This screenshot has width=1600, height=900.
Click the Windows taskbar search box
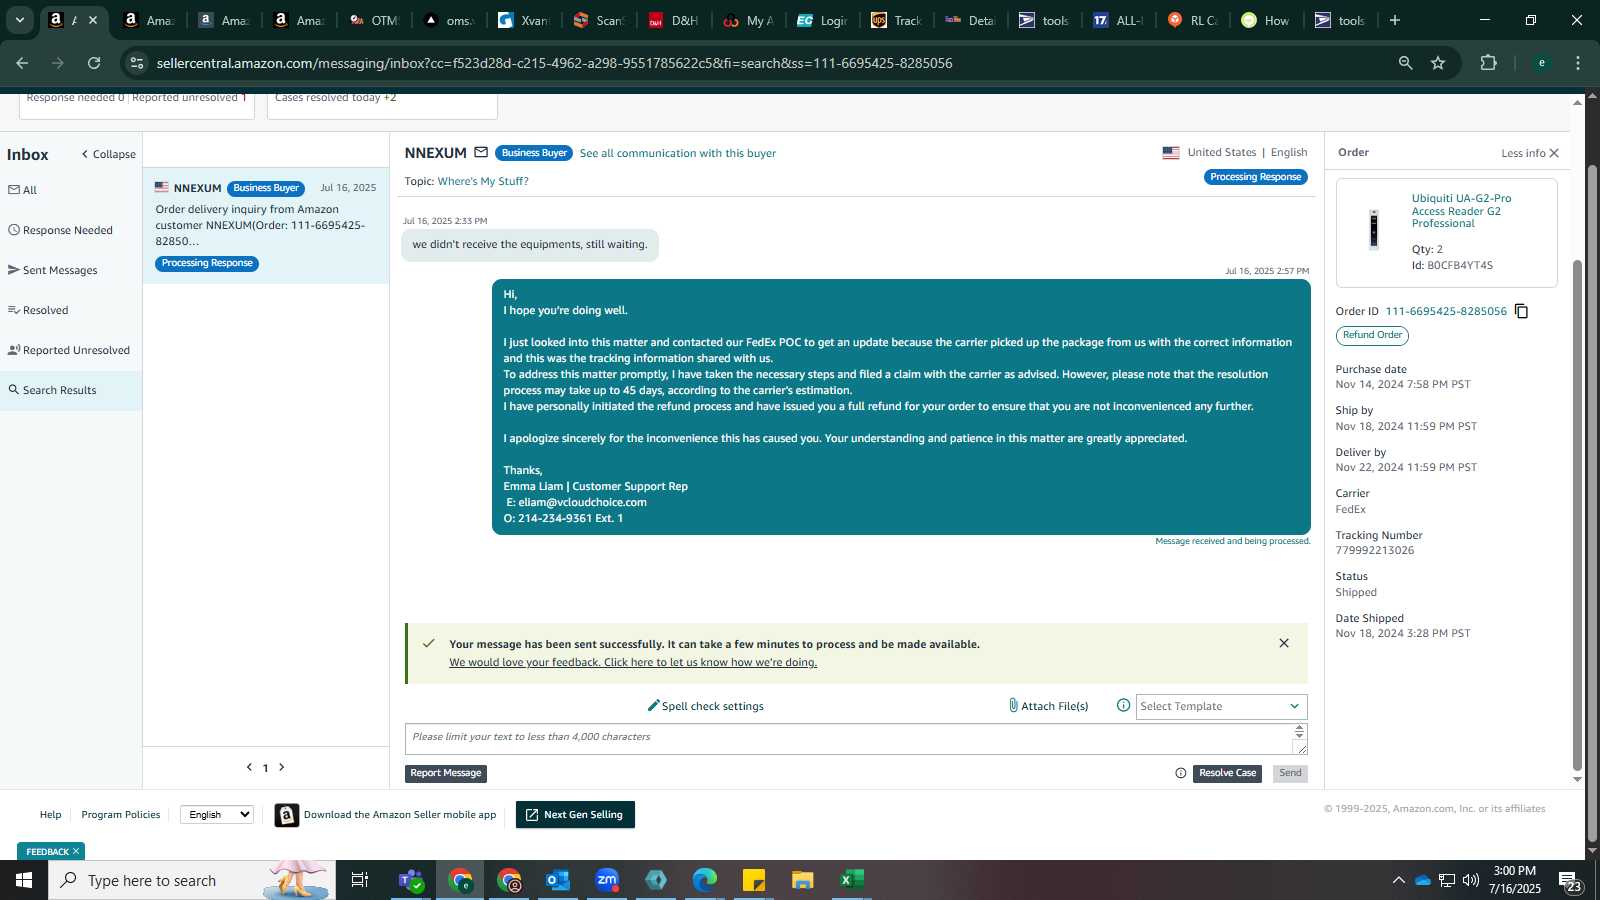192,880
